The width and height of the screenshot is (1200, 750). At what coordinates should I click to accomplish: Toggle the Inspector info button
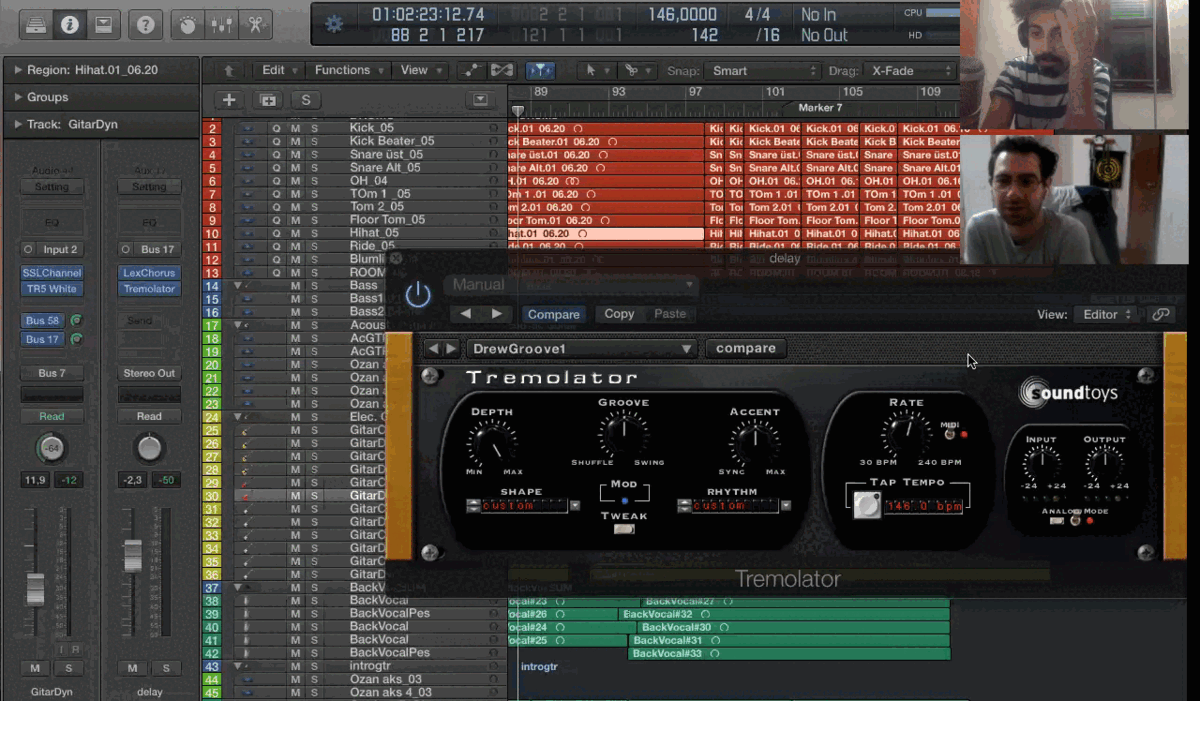[x=69, y=25]
